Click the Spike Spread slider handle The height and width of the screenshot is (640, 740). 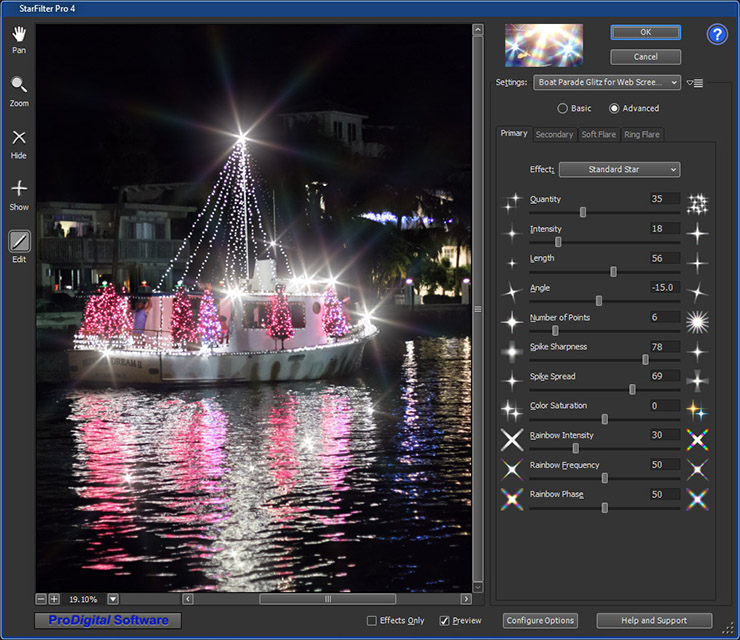tap(632, 389)
